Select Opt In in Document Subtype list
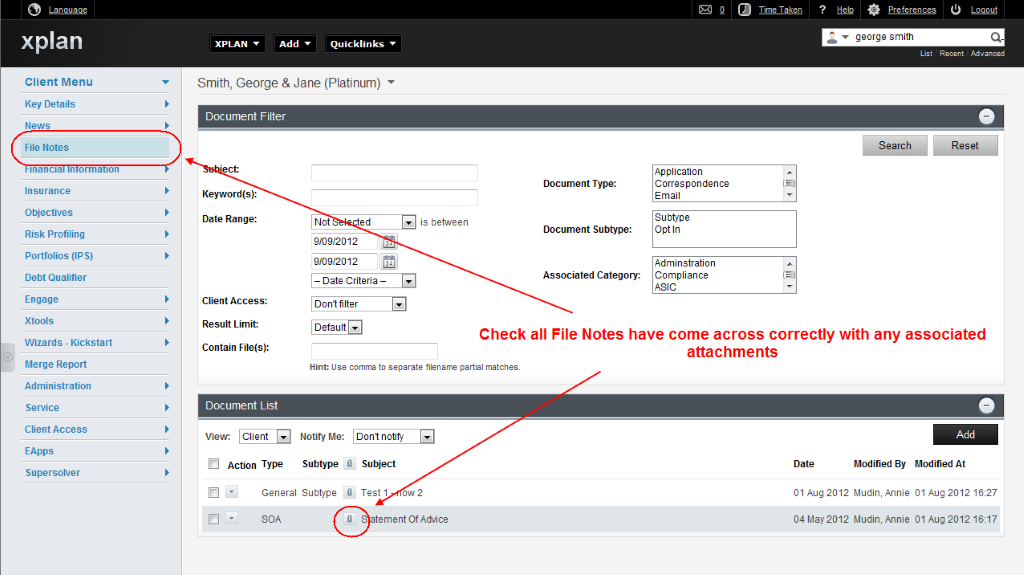The height and width of the screenshot is (575, 1024). click(667, 229)
